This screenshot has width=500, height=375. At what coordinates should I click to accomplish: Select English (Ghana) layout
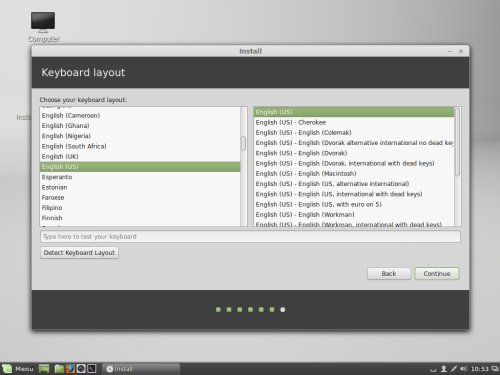point(140,126)
